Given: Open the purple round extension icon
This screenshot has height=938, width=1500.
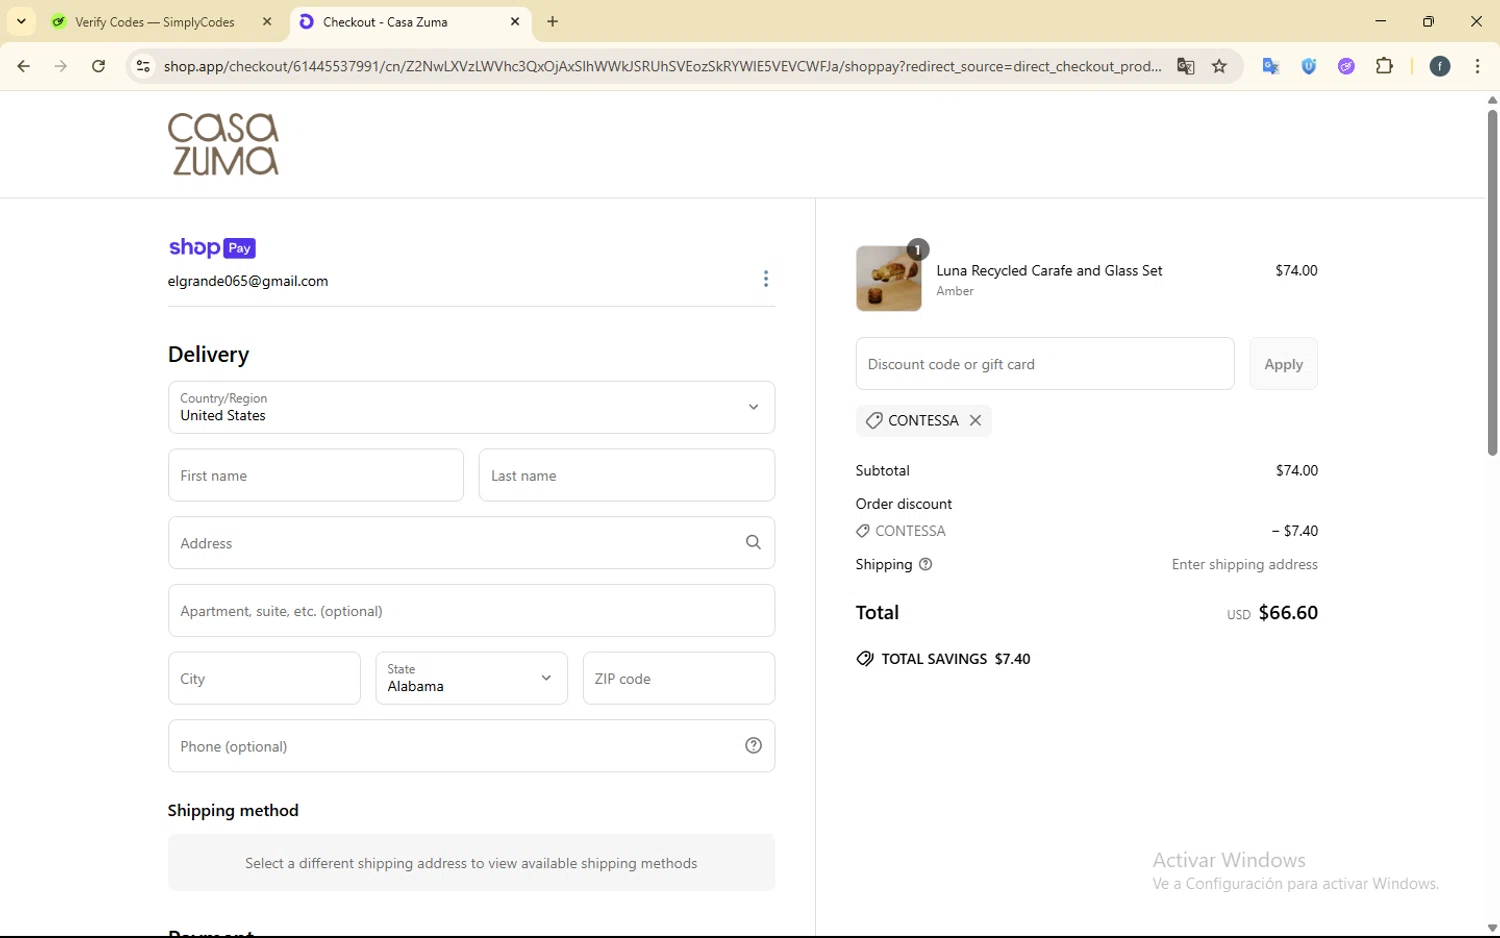Looking at the screenshot, I should tap(1347, 66).
